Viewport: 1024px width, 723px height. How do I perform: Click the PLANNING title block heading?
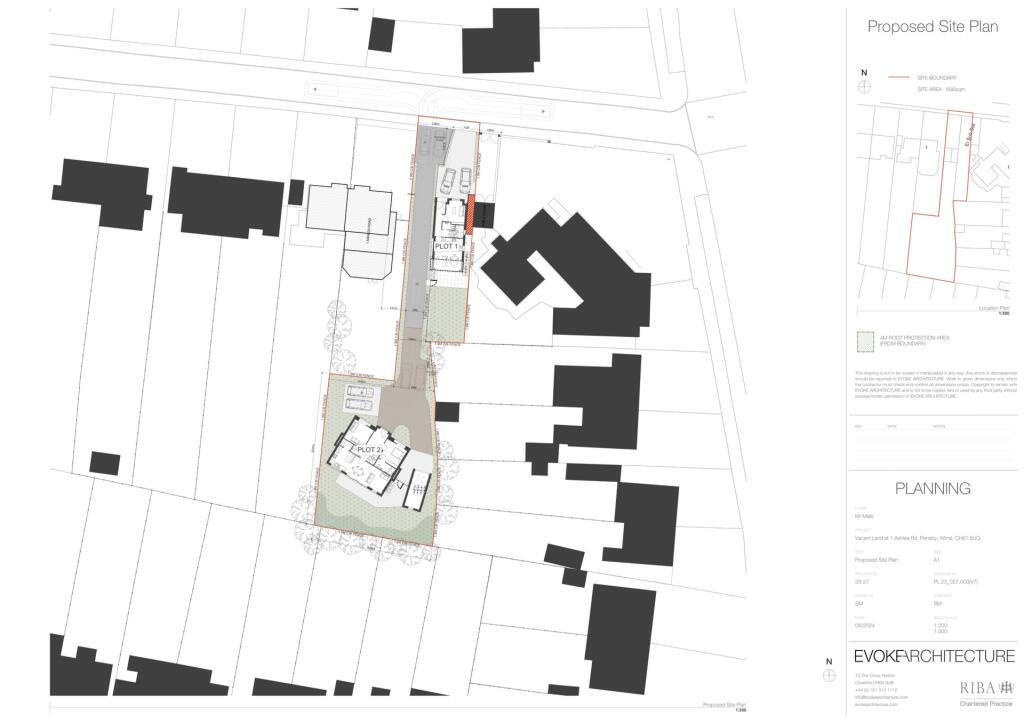tap(932, 489)
